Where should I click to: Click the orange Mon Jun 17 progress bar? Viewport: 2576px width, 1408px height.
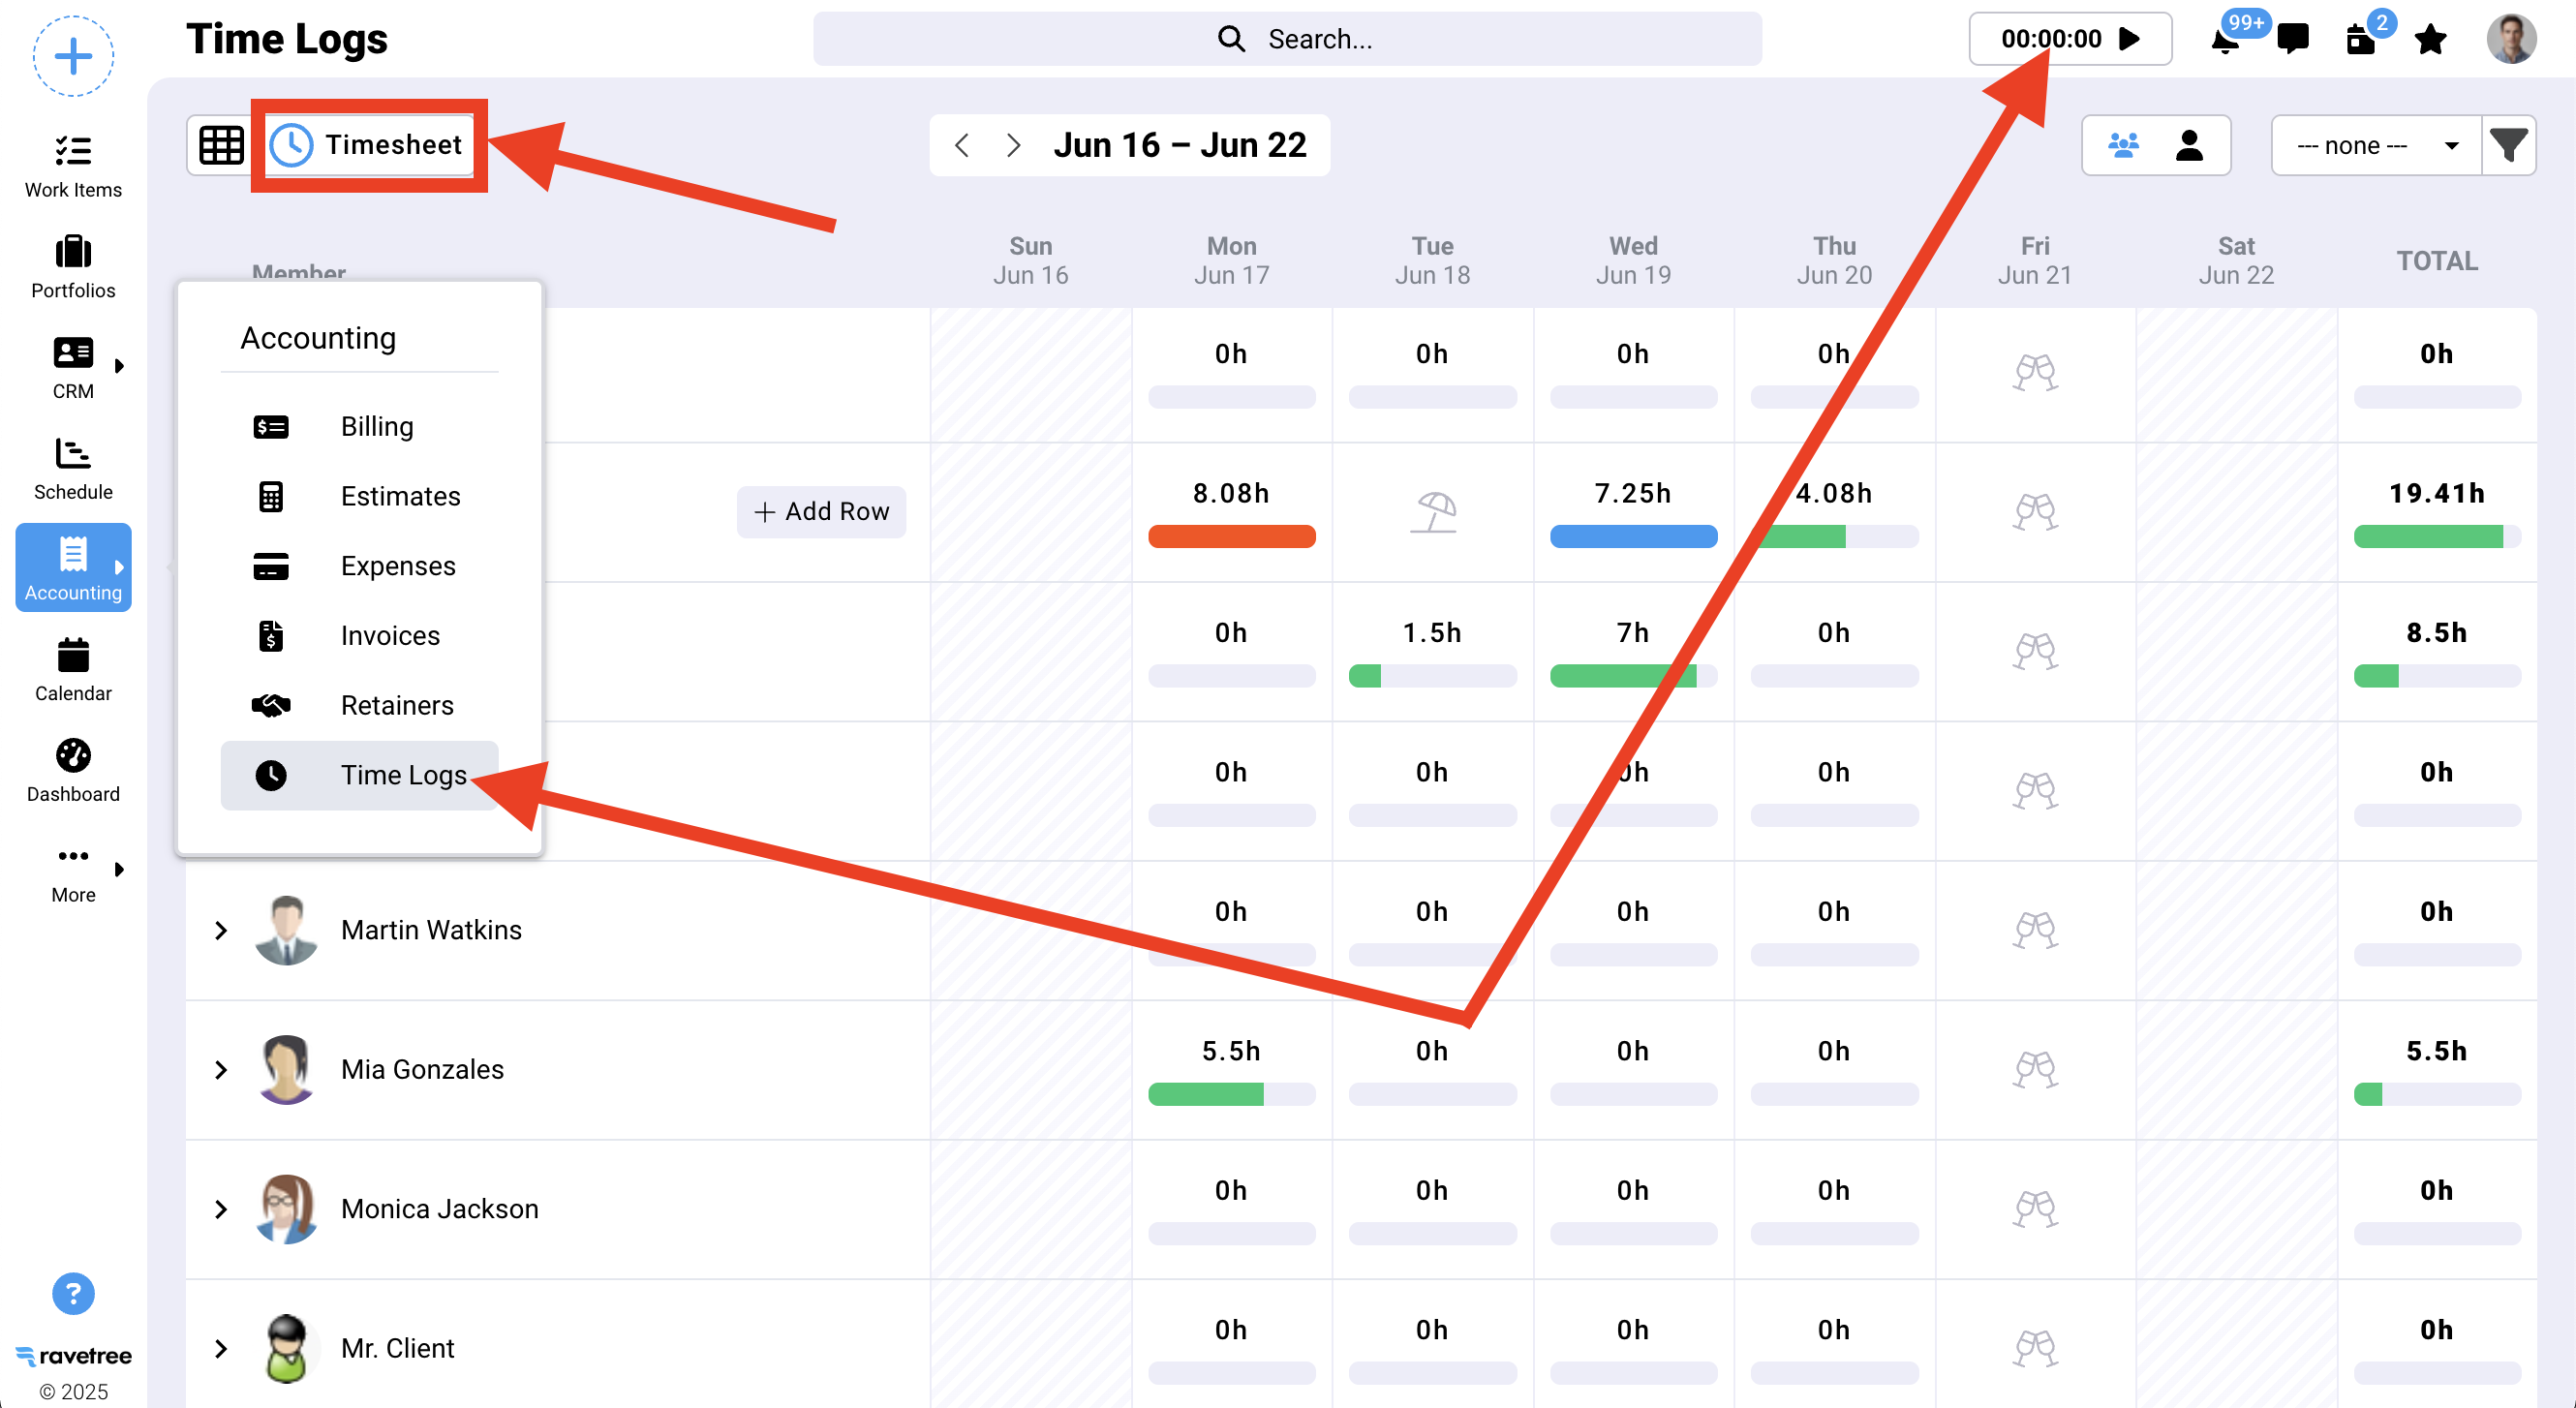click(x=1231, y=536)
